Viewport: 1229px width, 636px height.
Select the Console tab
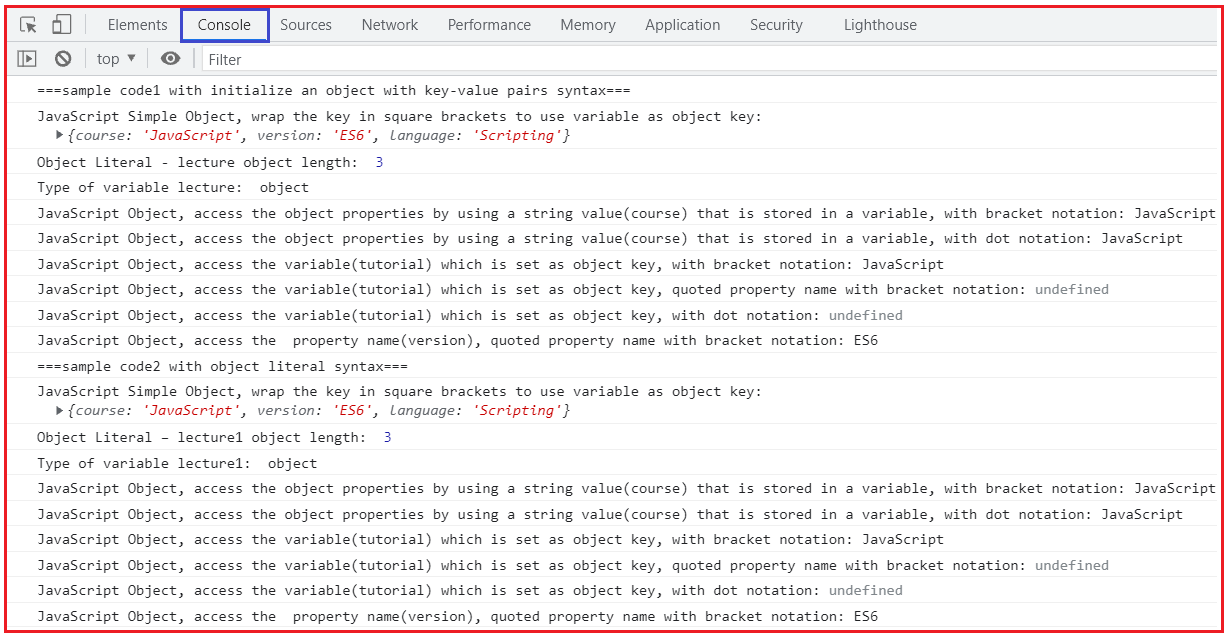[224, 25]
